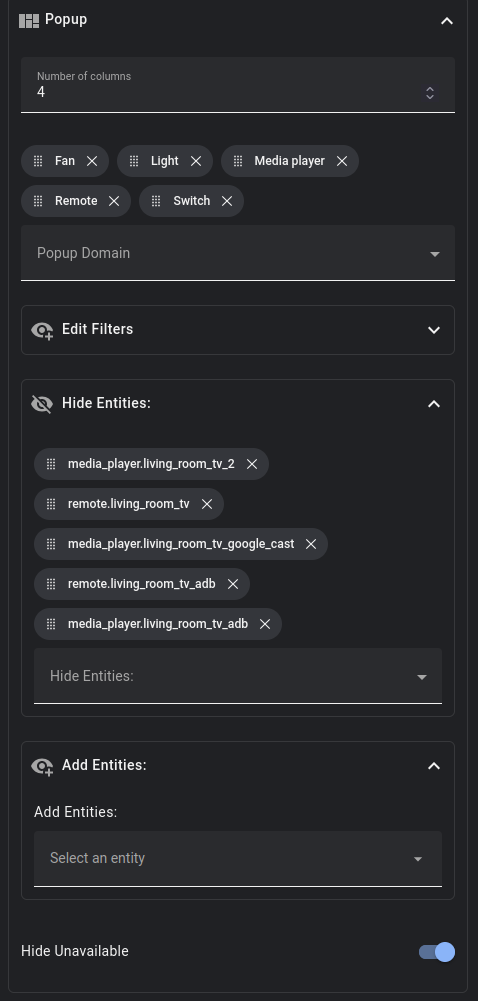Collapse the Add Entities section
Screen dimensions: 478x1001
[x=434, y=765]
